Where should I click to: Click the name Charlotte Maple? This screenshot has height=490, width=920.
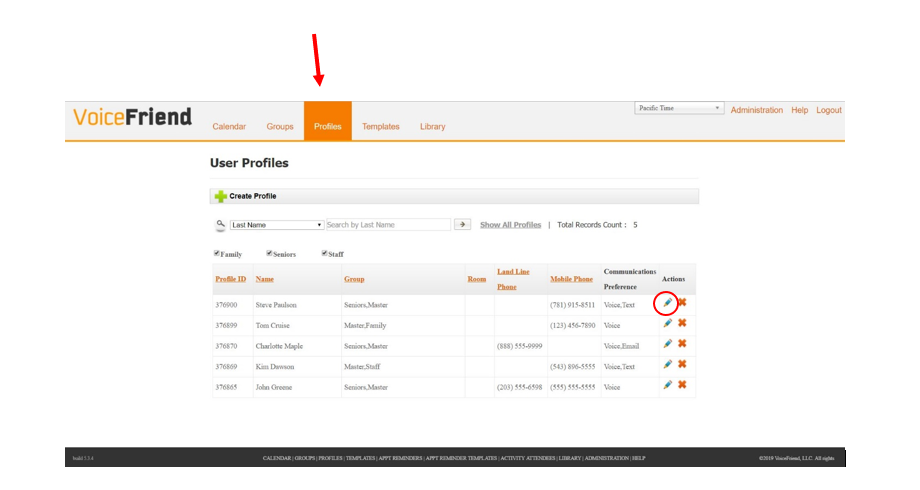279,346
